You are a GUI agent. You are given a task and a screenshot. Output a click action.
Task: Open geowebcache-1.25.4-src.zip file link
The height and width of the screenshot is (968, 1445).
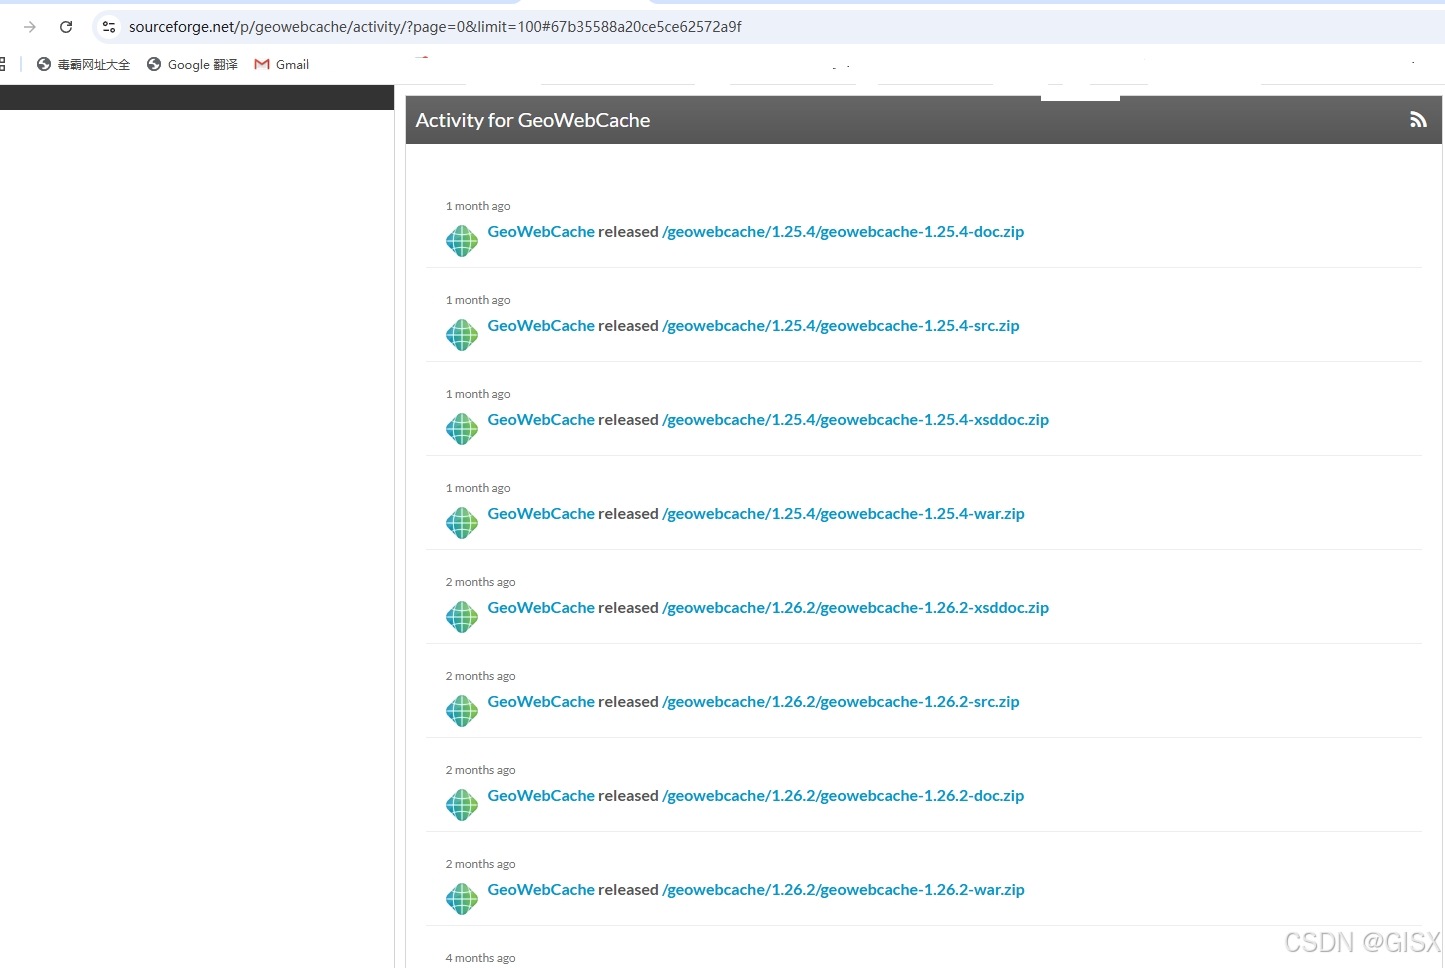pos(841,326)
